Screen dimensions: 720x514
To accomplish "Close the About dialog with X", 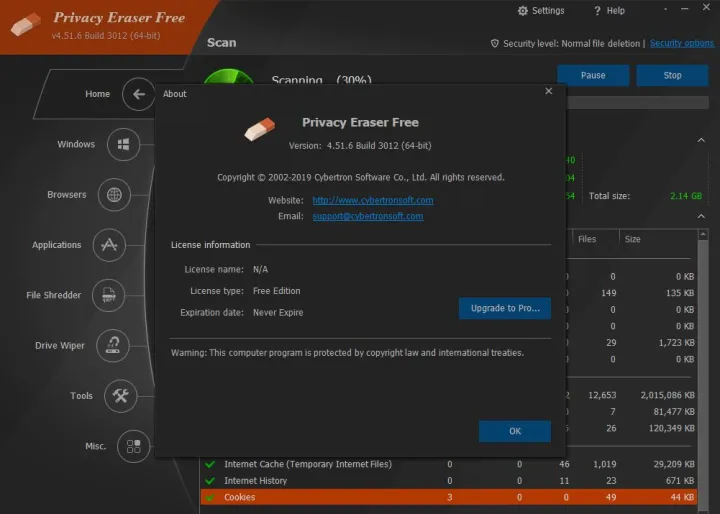I will pos(549,91).
